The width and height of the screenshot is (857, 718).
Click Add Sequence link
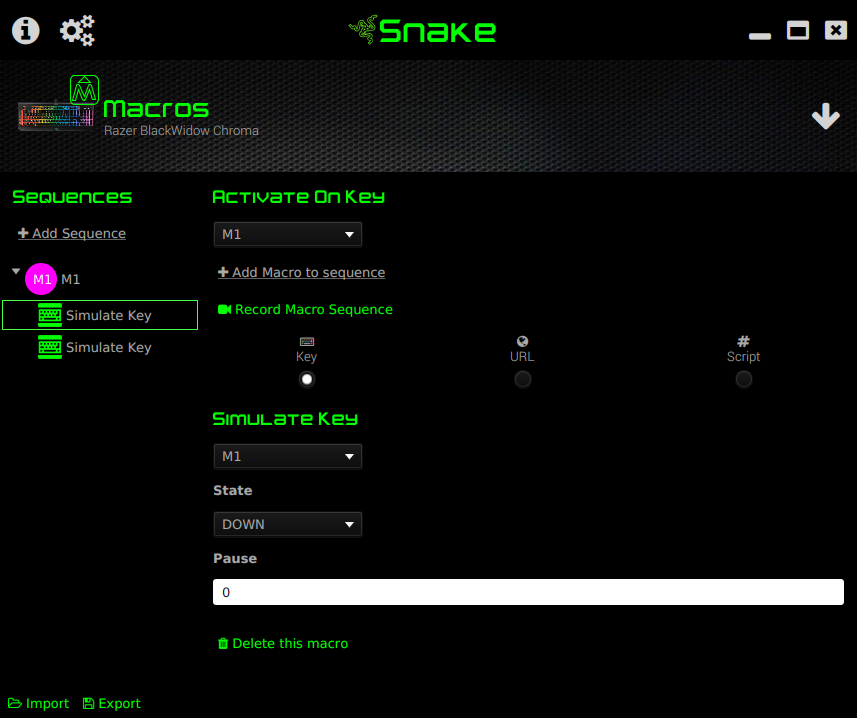pos(72,233)
